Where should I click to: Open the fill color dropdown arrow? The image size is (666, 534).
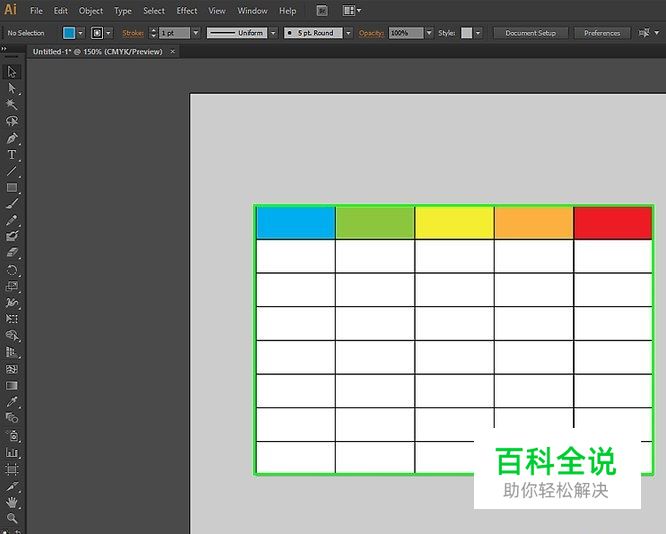coord(81,33)
